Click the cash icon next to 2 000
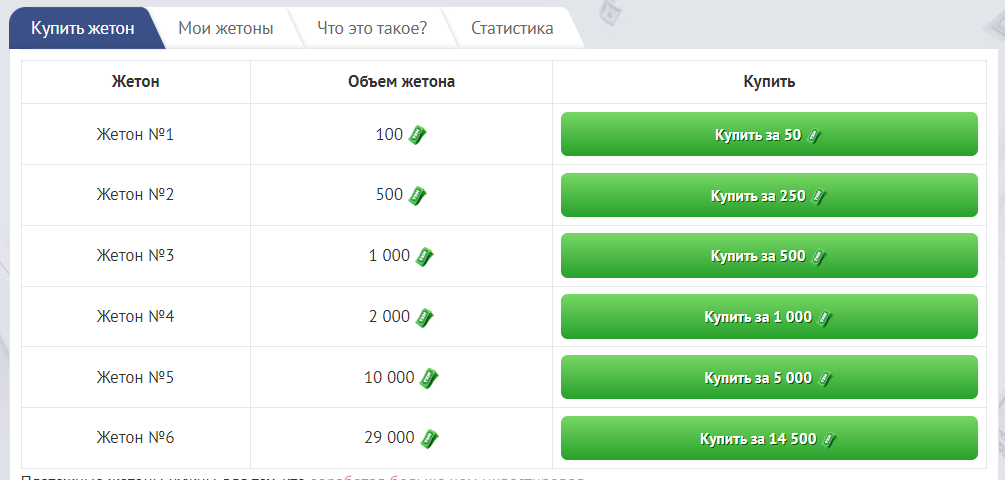Image resolution: width=1005 pixels, height=480 pixels. pyautogui.click(x=425, y=318)
